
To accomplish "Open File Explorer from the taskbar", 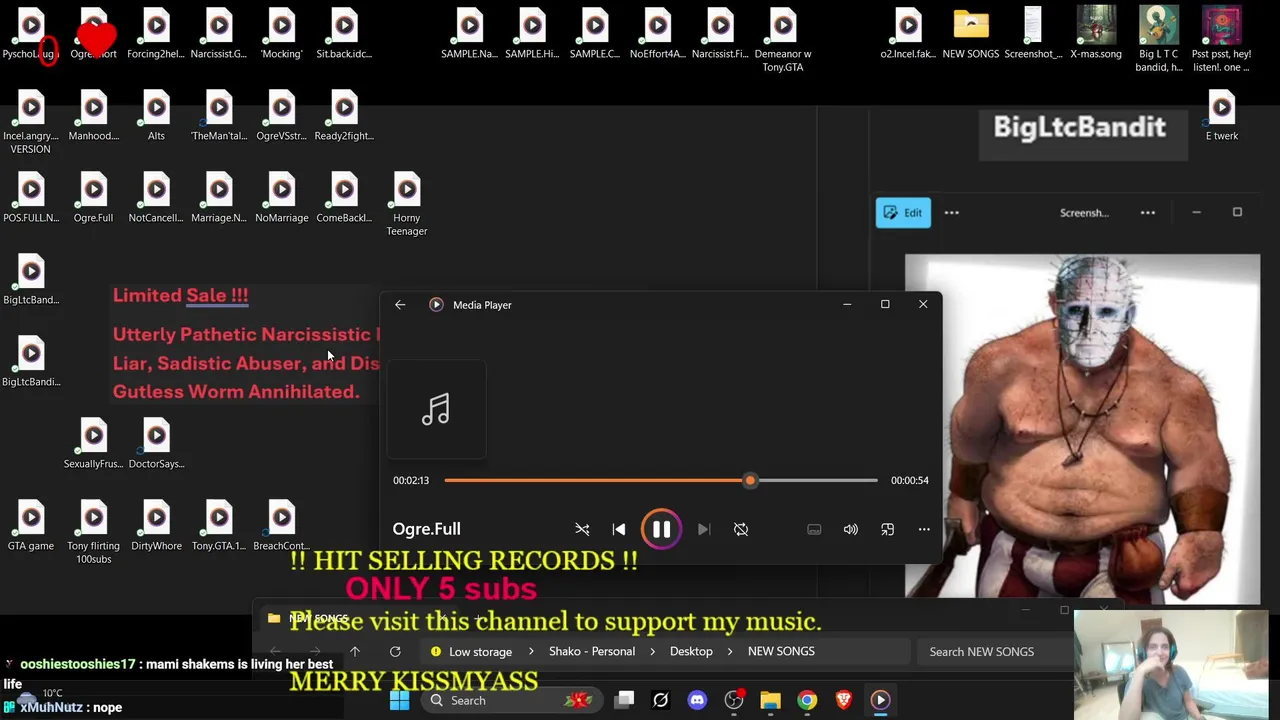I will tap(770, 701).
